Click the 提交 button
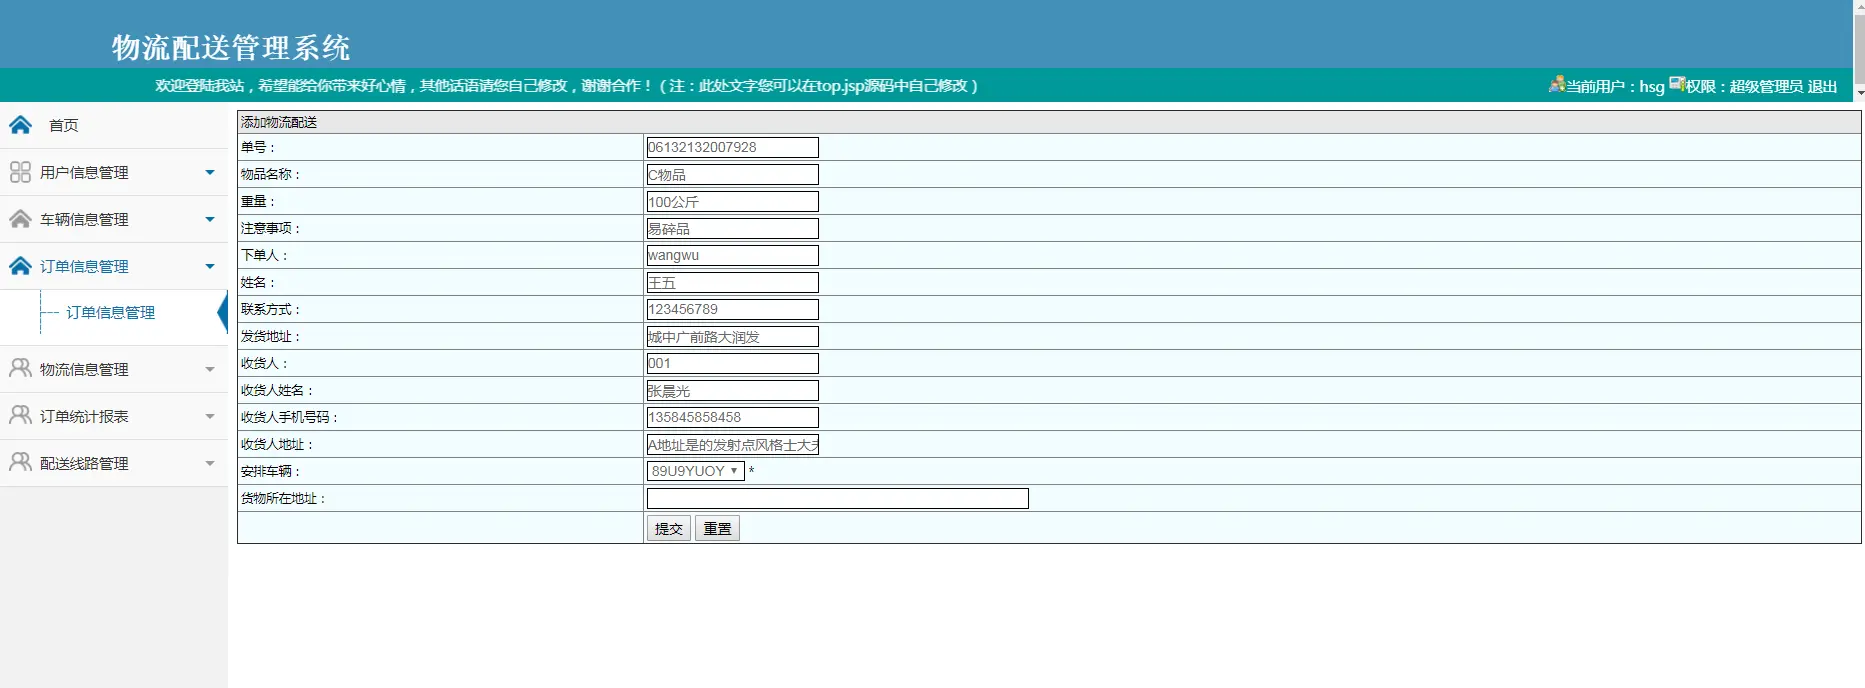Viewport: 1865px width, 688px height. (669, 528)
